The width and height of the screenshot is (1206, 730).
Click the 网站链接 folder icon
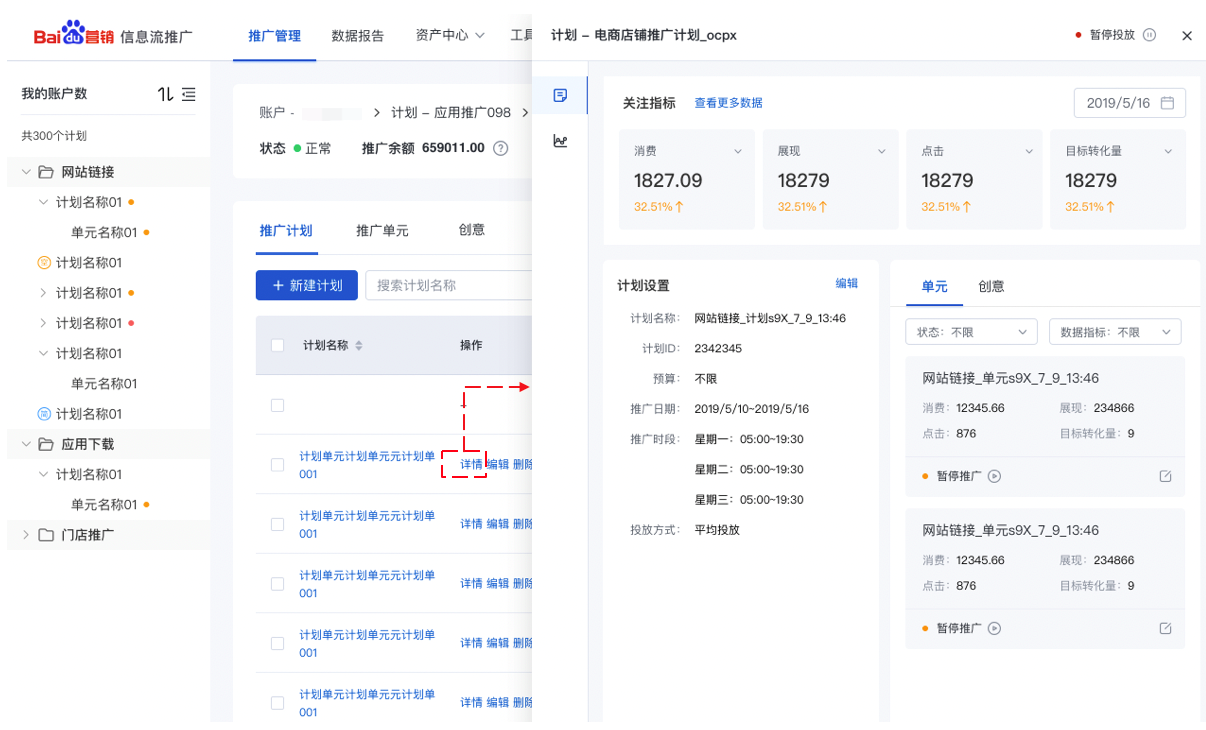46,172
